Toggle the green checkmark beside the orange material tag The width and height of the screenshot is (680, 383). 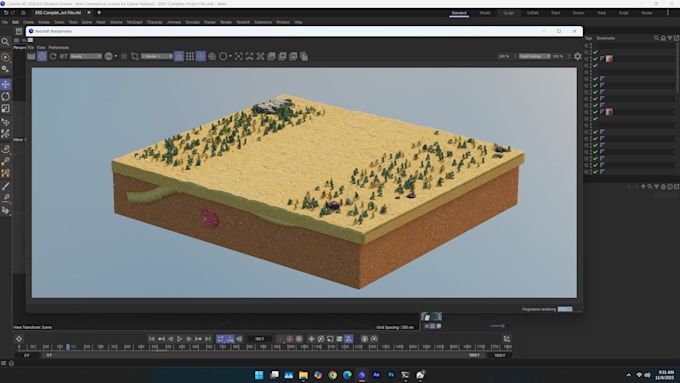595,59
